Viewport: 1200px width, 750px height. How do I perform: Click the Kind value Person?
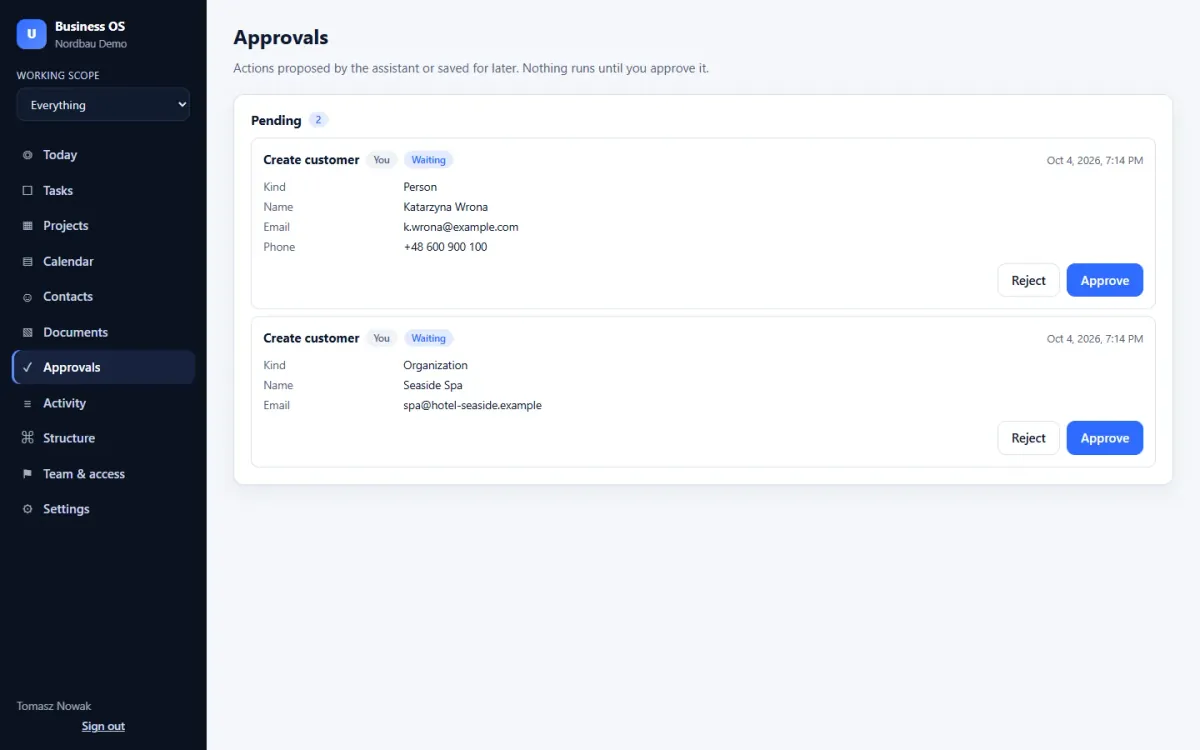[x=420, y=187]
